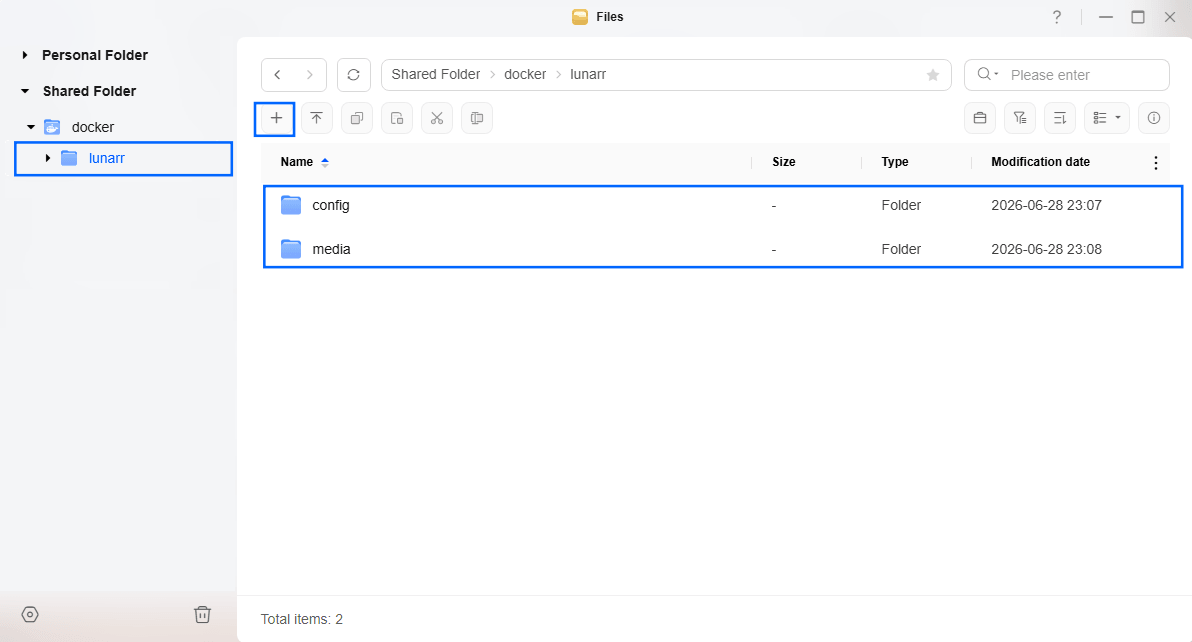Click the Paste-to toolbar icon beside Cut

397,119
